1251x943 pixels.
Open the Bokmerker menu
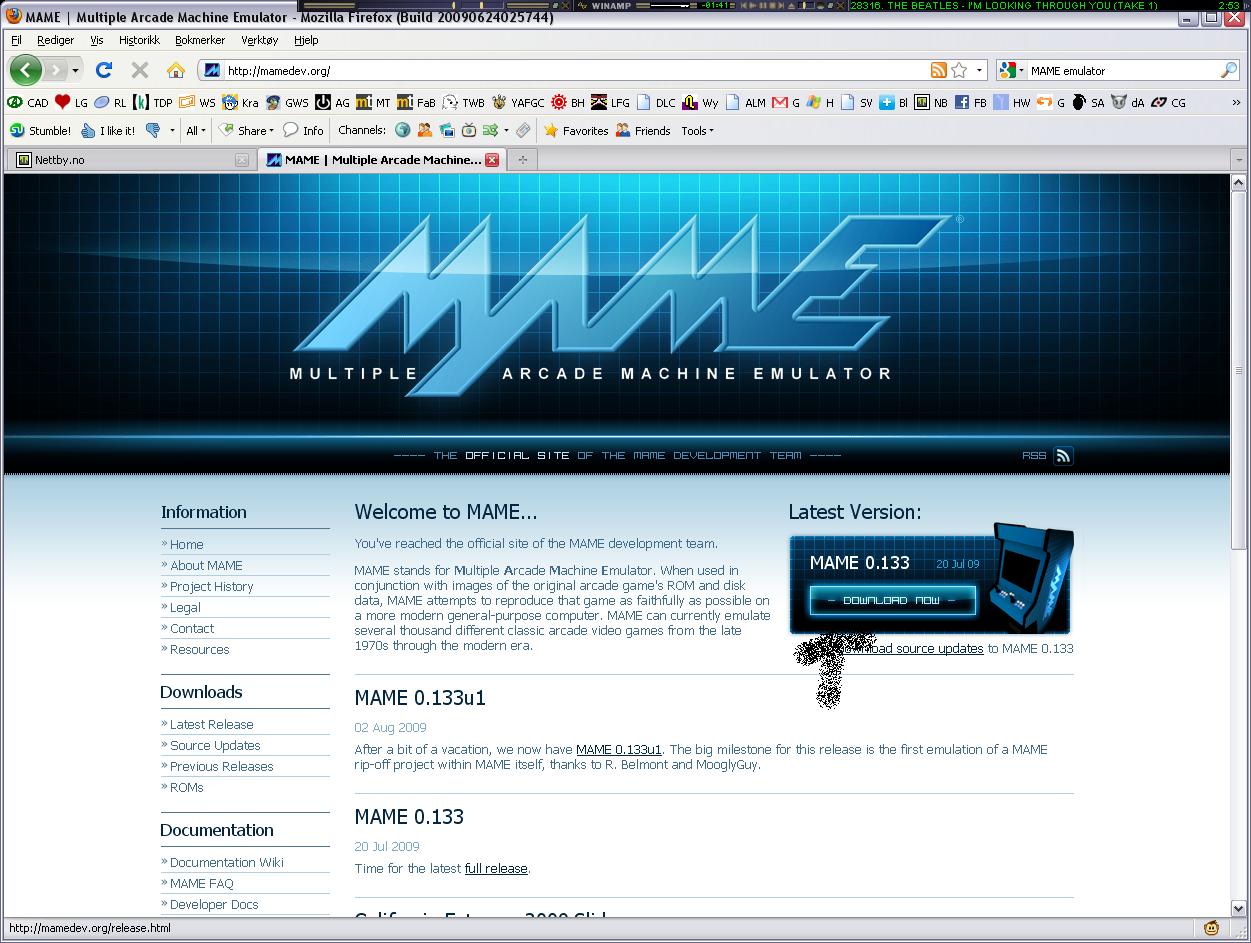point(200,40)
